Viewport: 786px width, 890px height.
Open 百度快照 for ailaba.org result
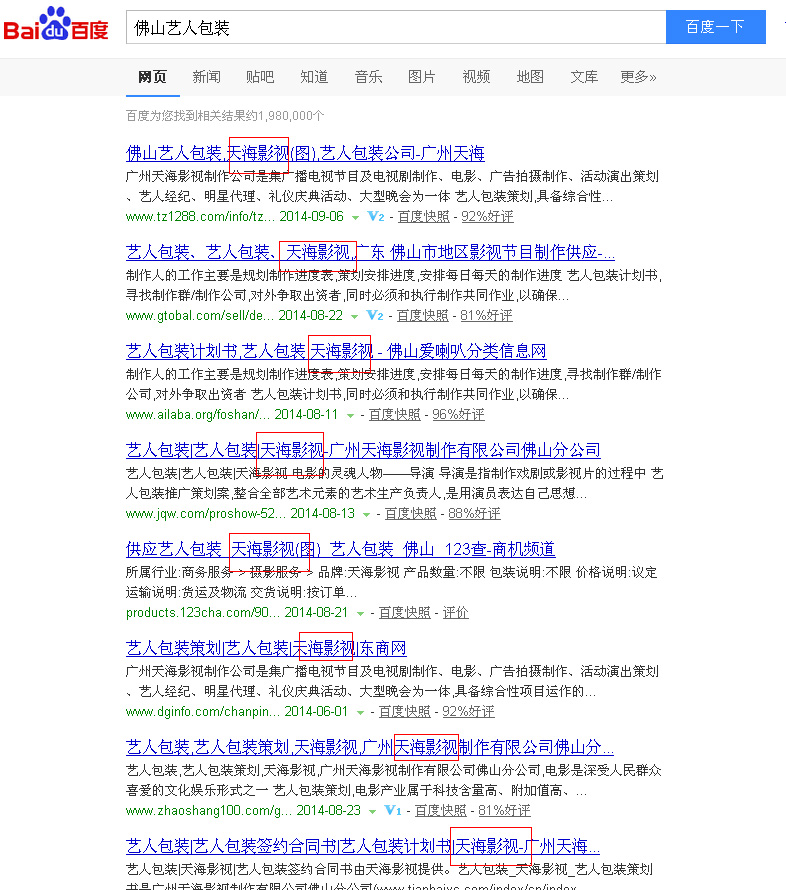tap(394, 414)
